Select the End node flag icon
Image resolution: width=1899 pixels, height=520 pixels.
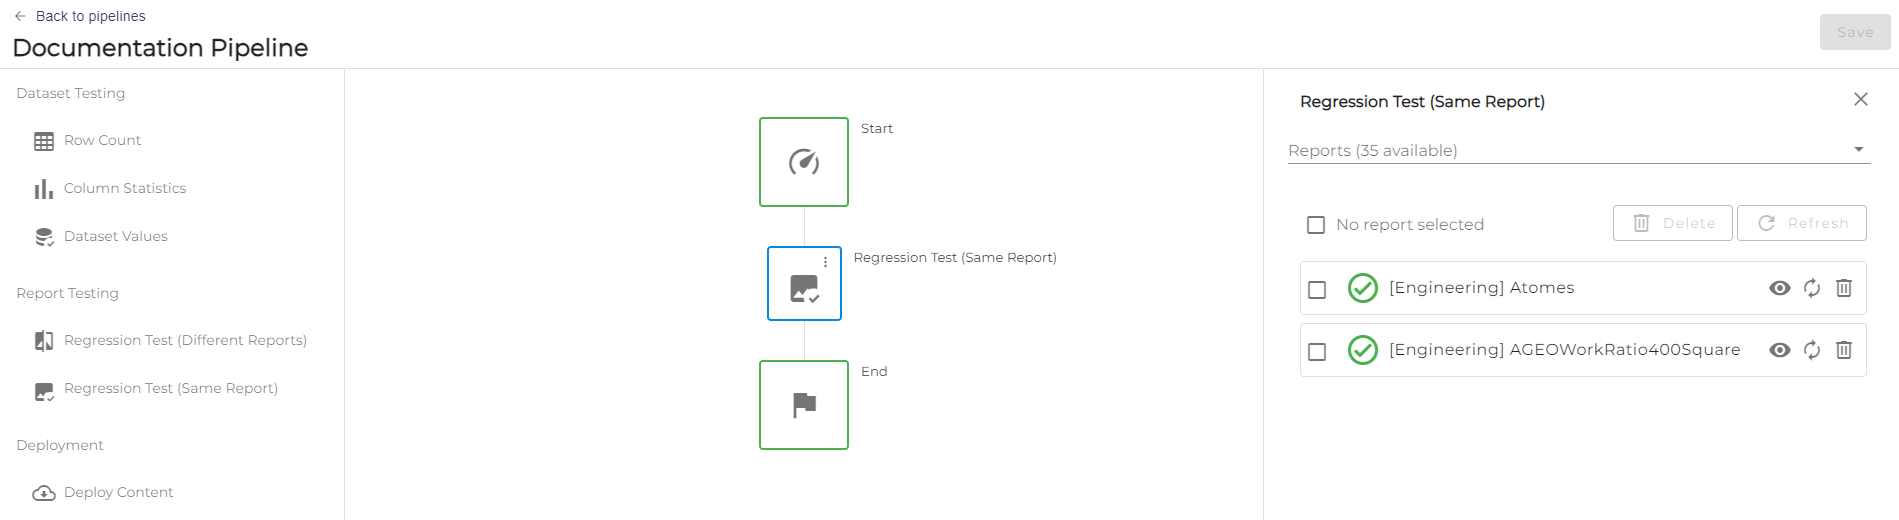(x=804, y=405)
